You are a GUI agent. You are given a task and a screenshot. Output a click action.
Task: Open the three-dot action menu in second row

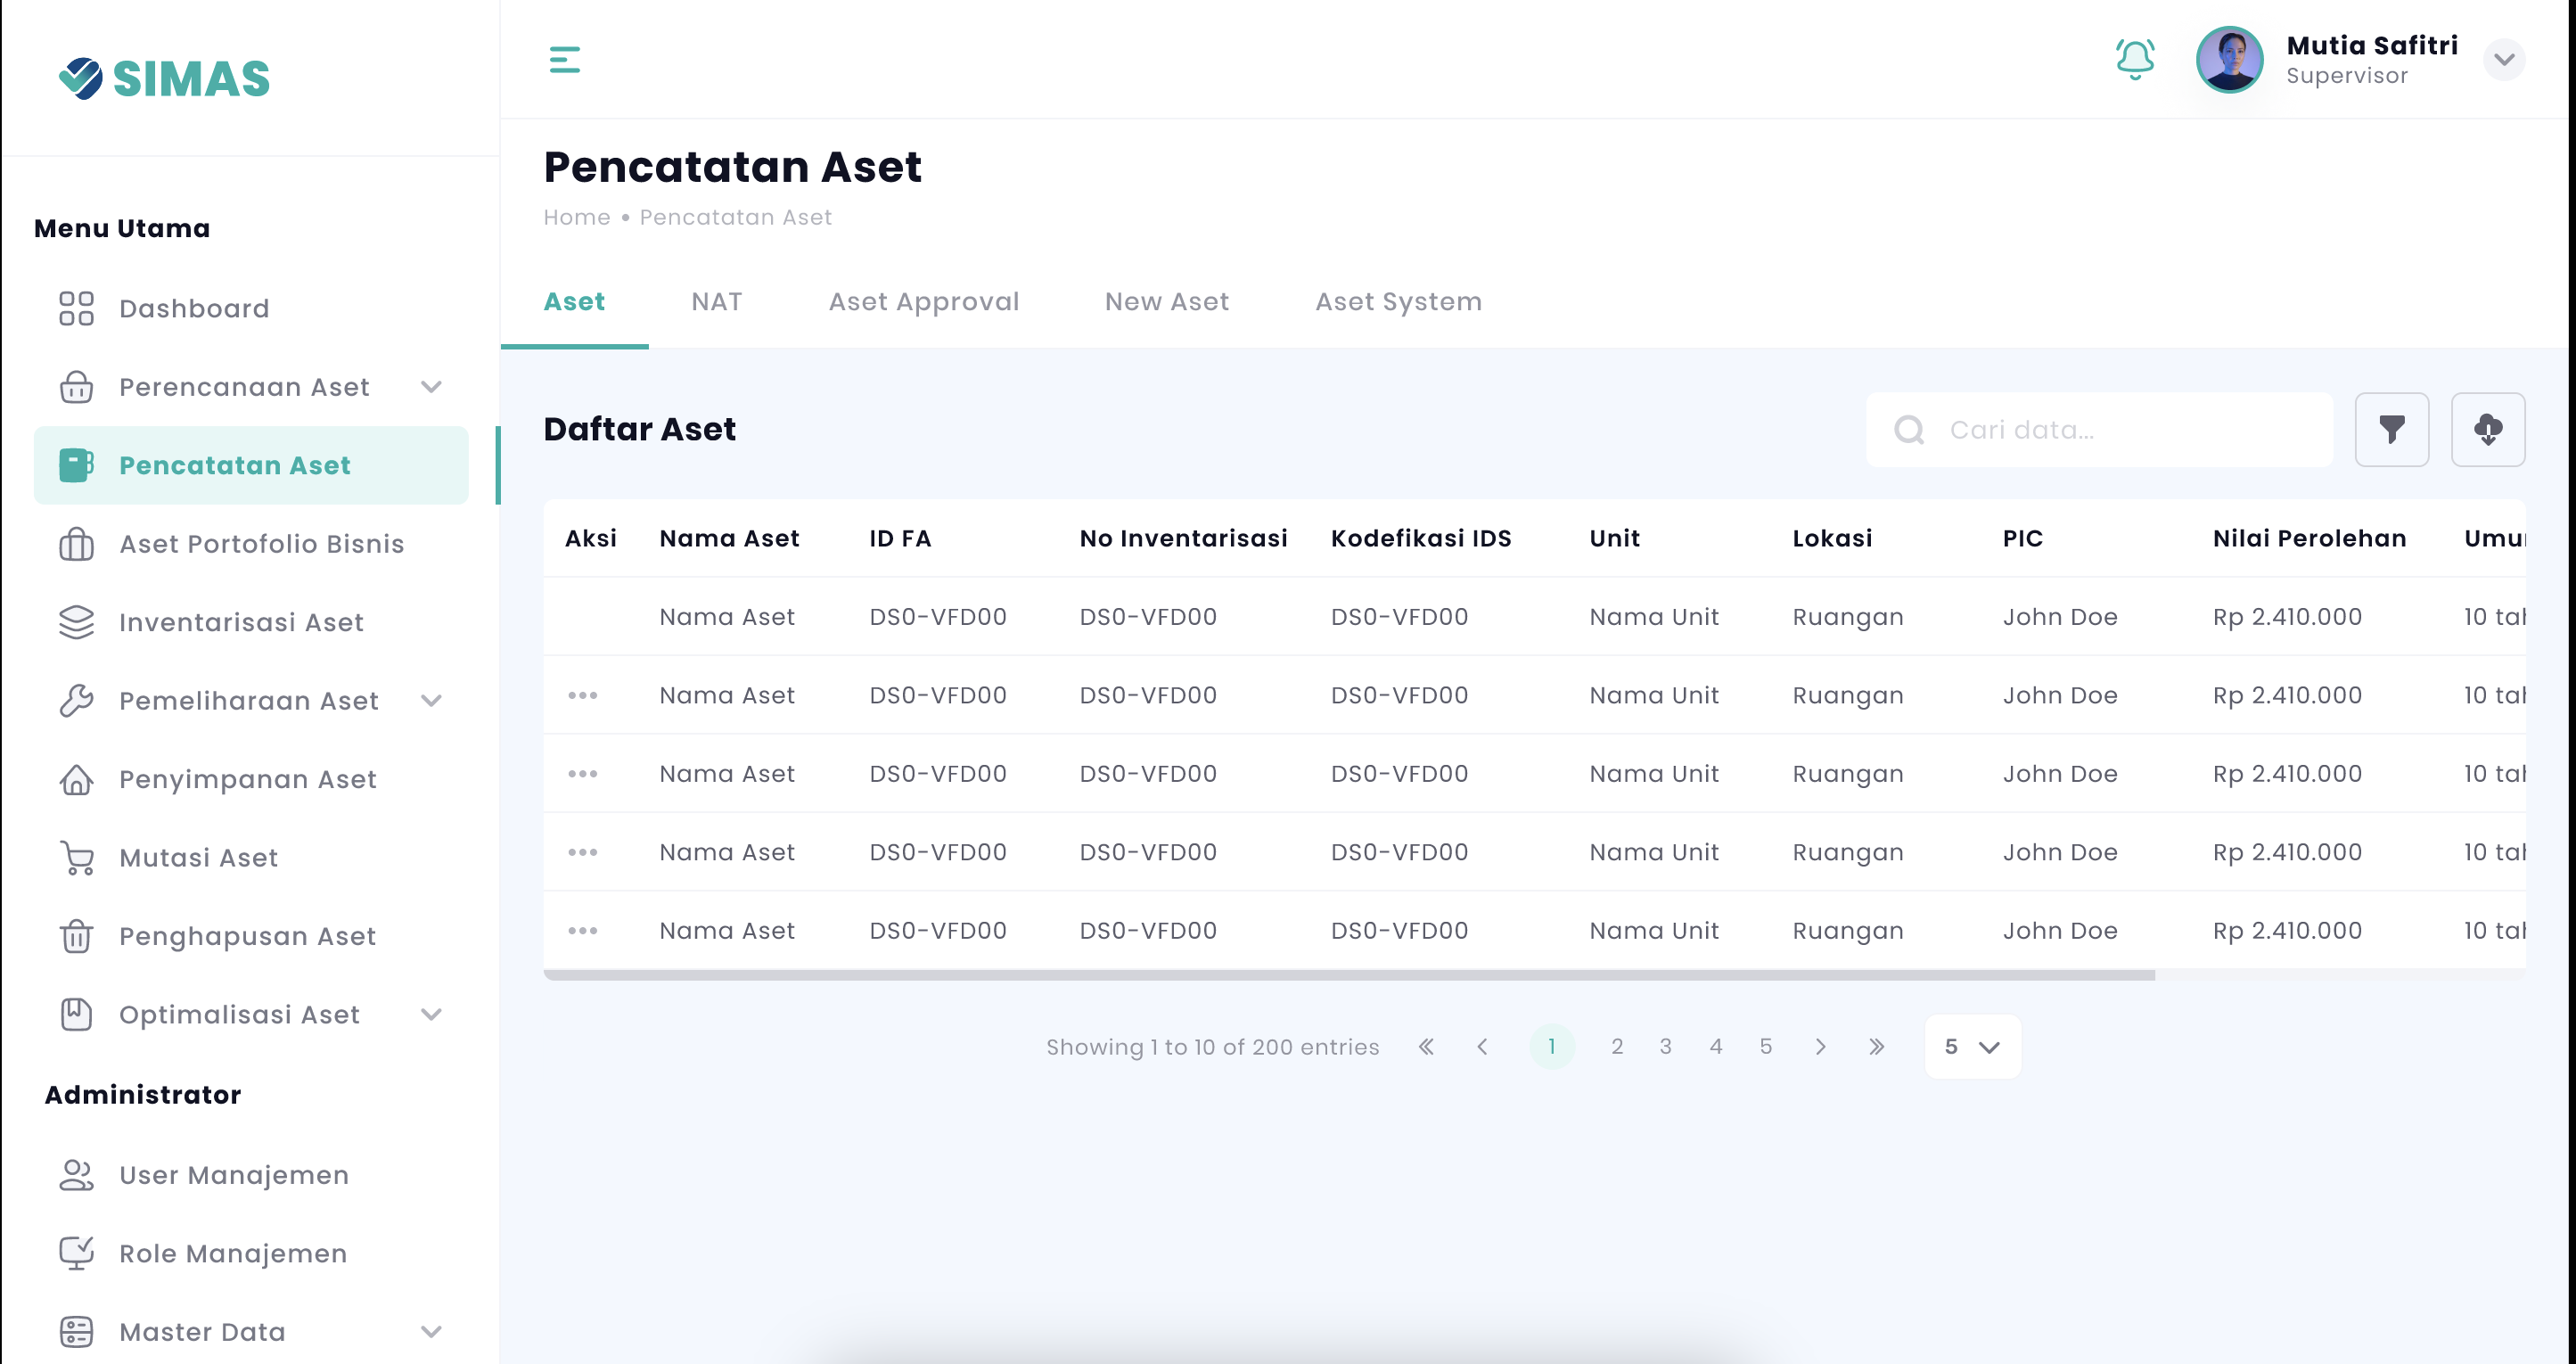[582, 695]
